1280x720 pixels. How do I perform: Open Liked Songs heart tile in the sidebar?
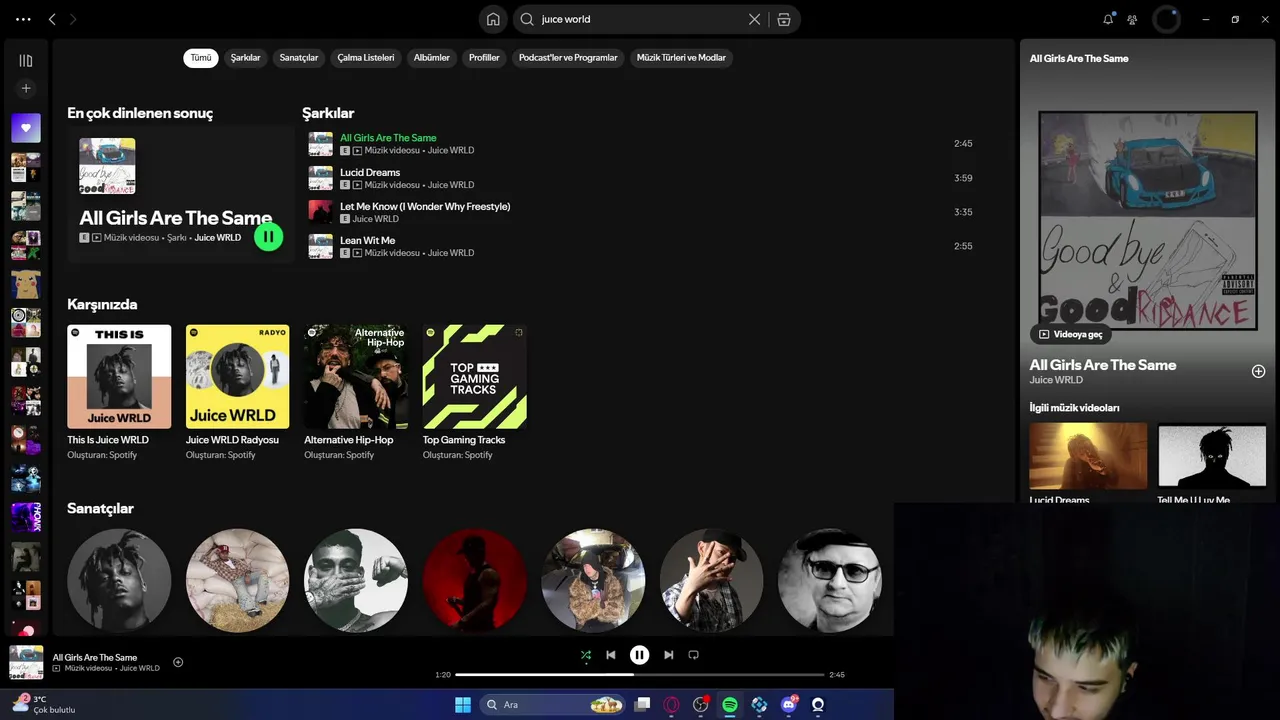[x=26, y=128]
